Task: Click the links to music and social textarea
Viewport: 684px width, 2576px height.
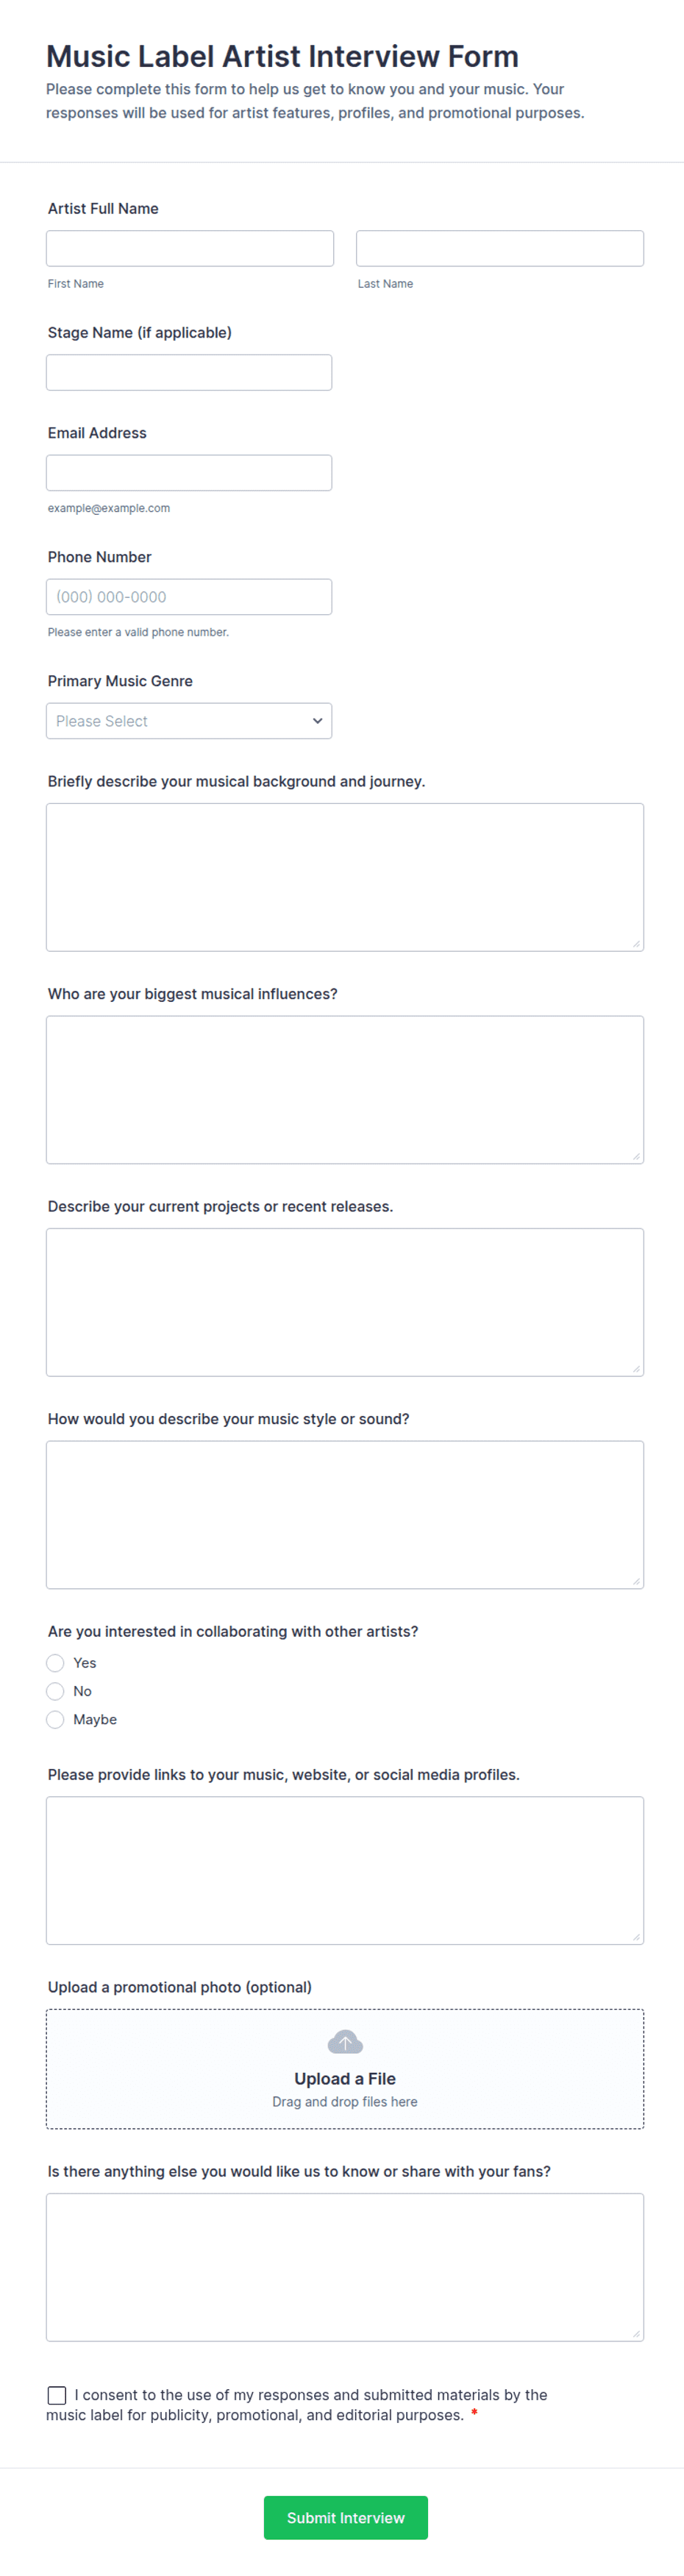Action: [345, 1870]
